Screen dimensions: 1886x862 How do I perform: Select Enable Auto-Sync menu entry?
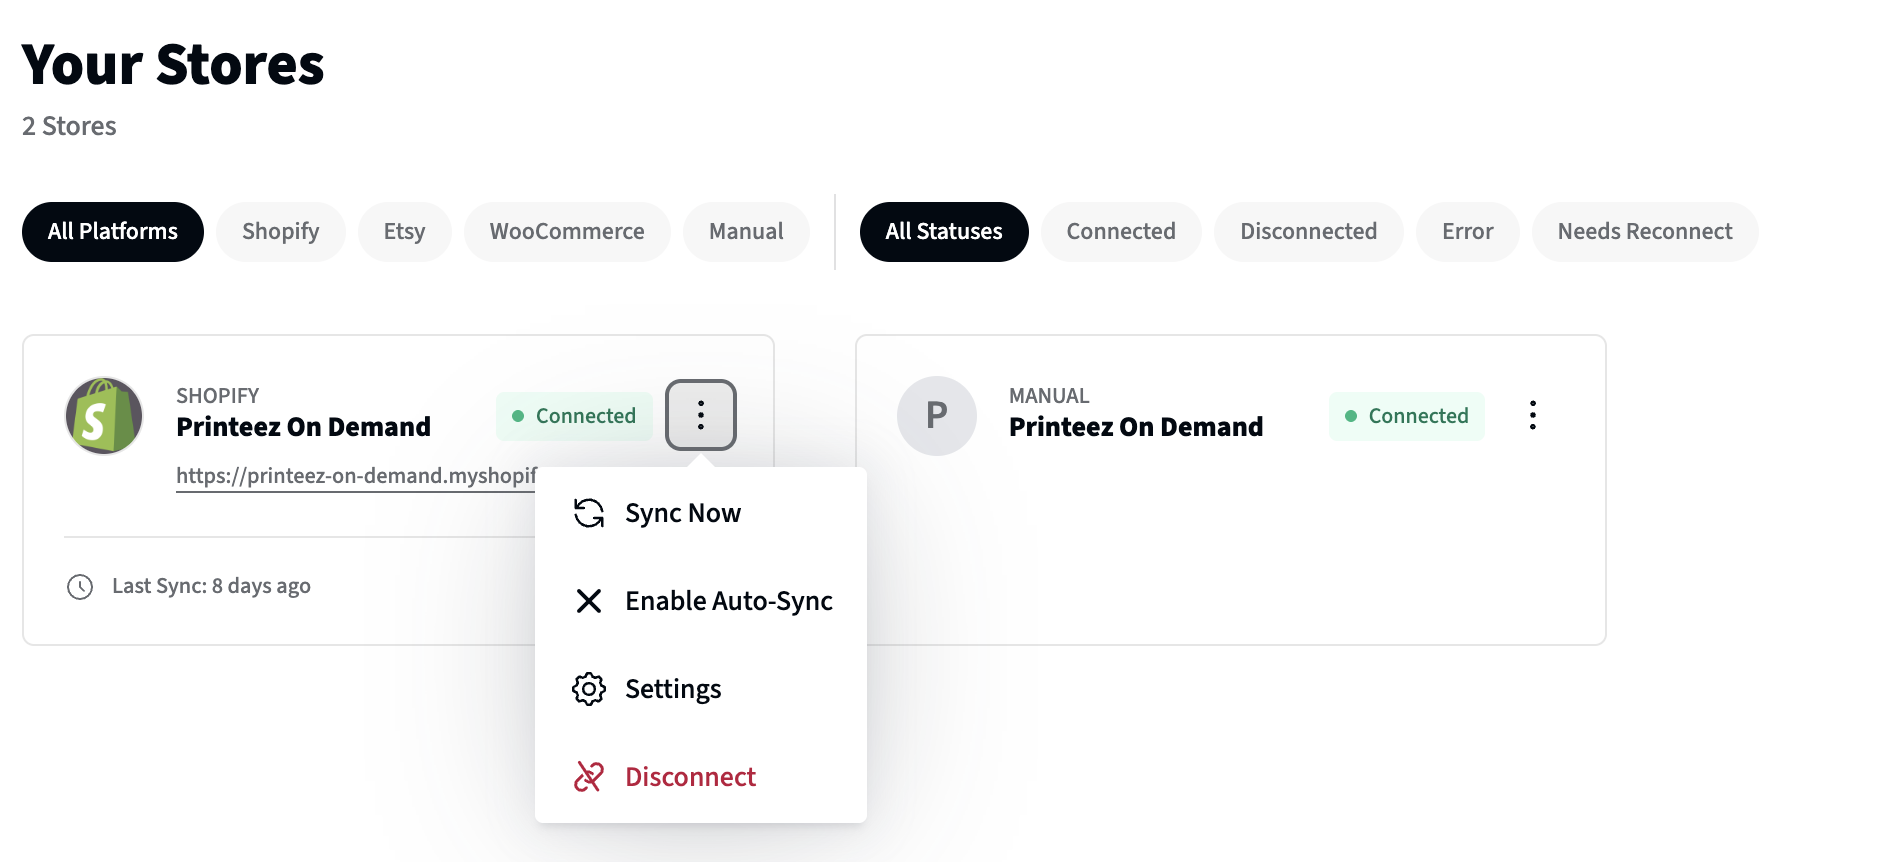[701, 601]
